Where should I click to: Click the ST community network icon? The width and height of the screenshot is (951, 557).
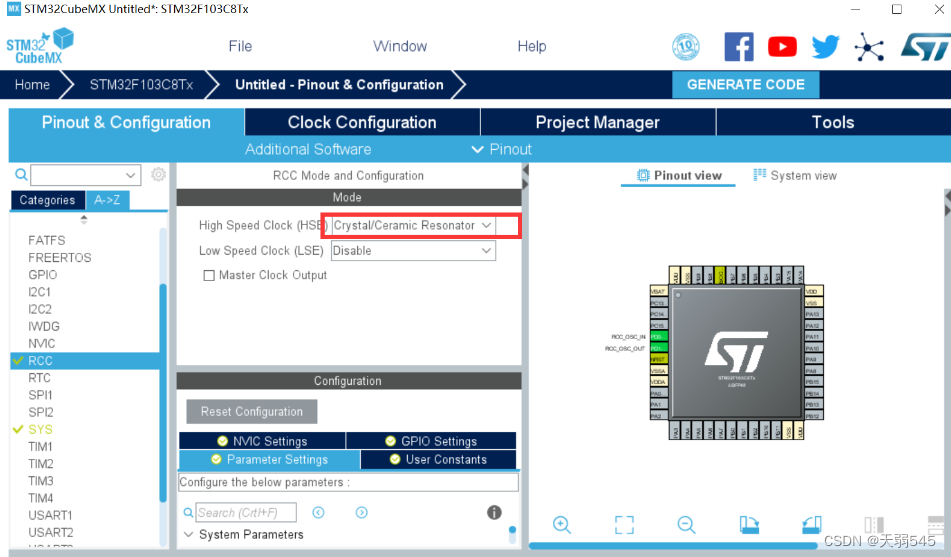coord(869,47)
